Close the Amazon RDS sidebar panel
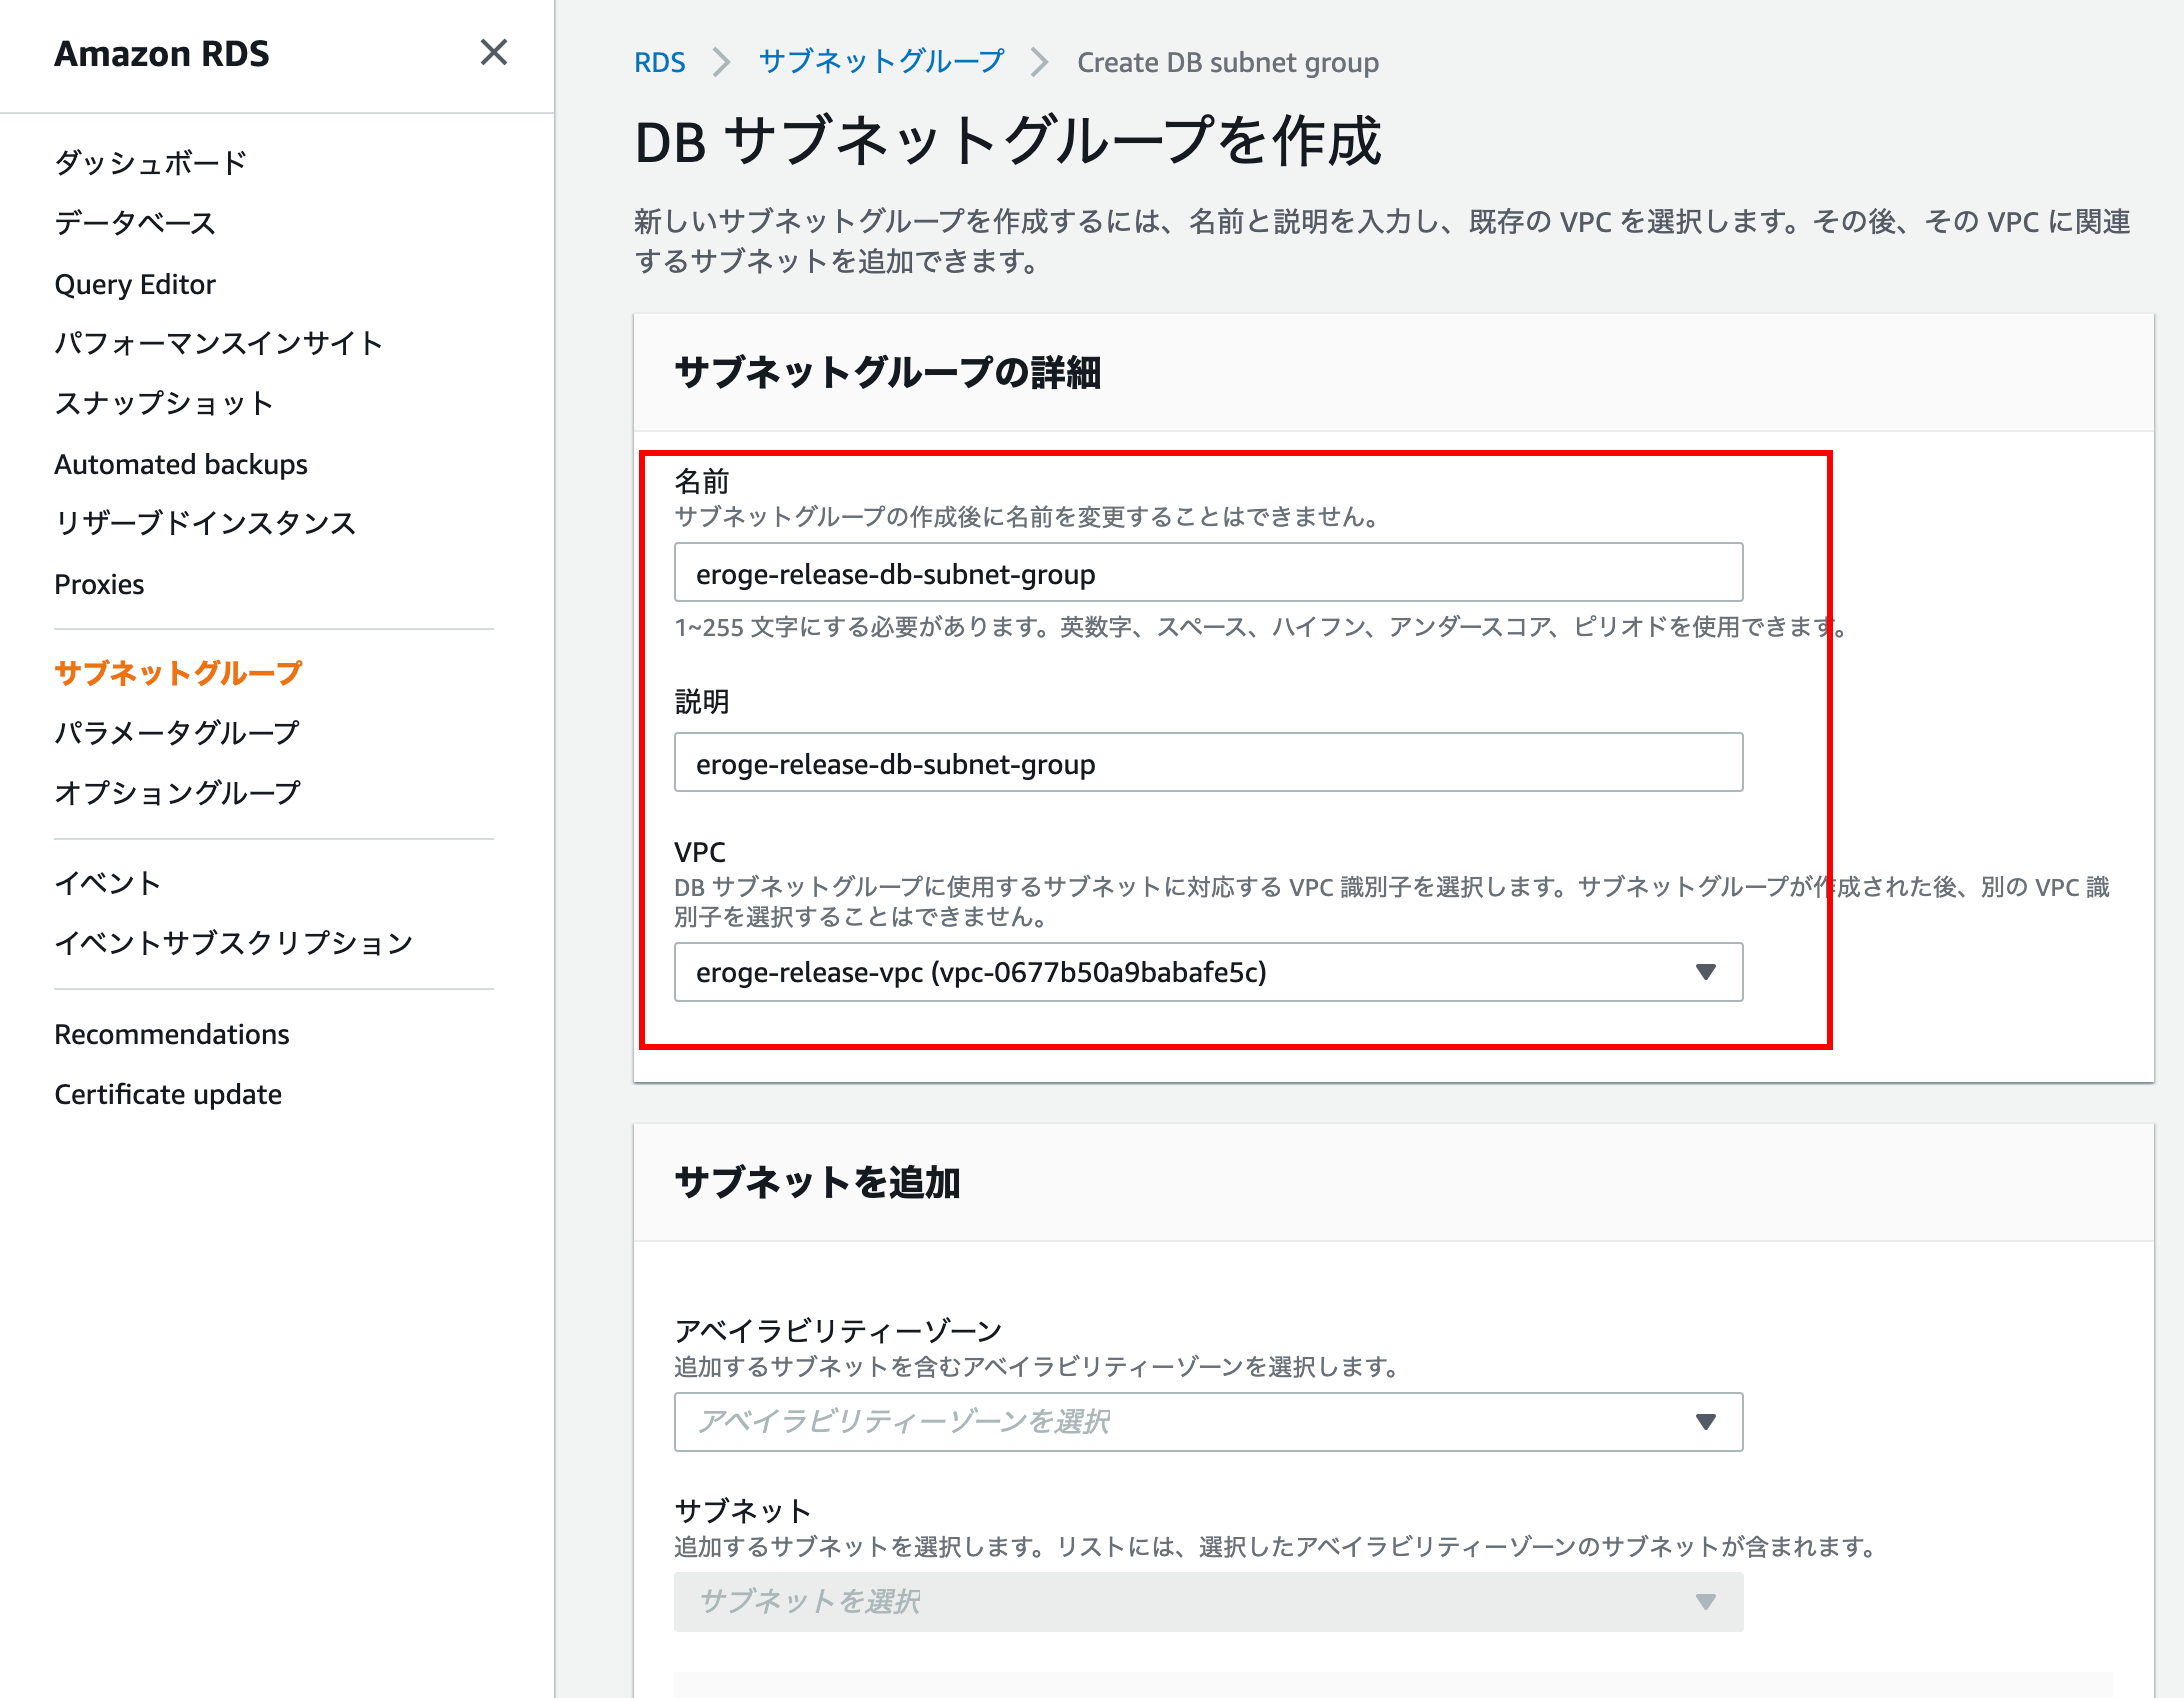Image resolution: width=2184 pixels, height=1698 pixels. click(493, 52)
